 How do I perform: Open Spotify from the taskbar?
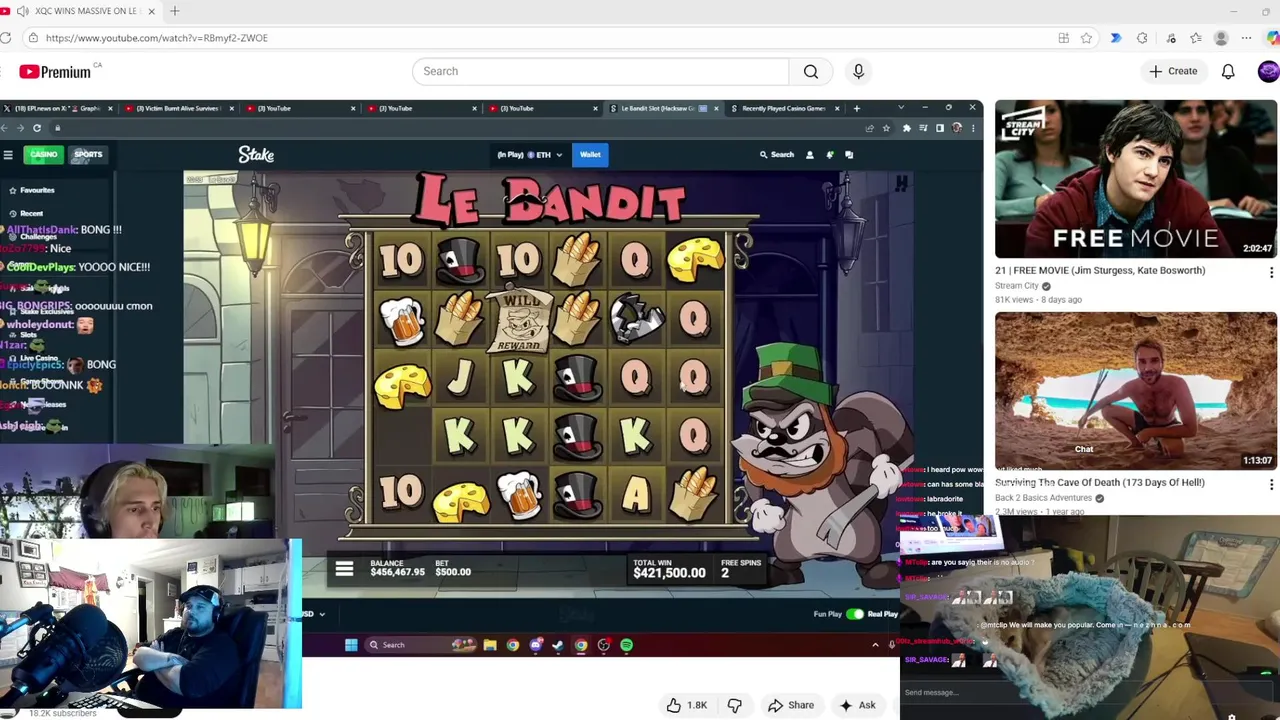click(626, 645)
